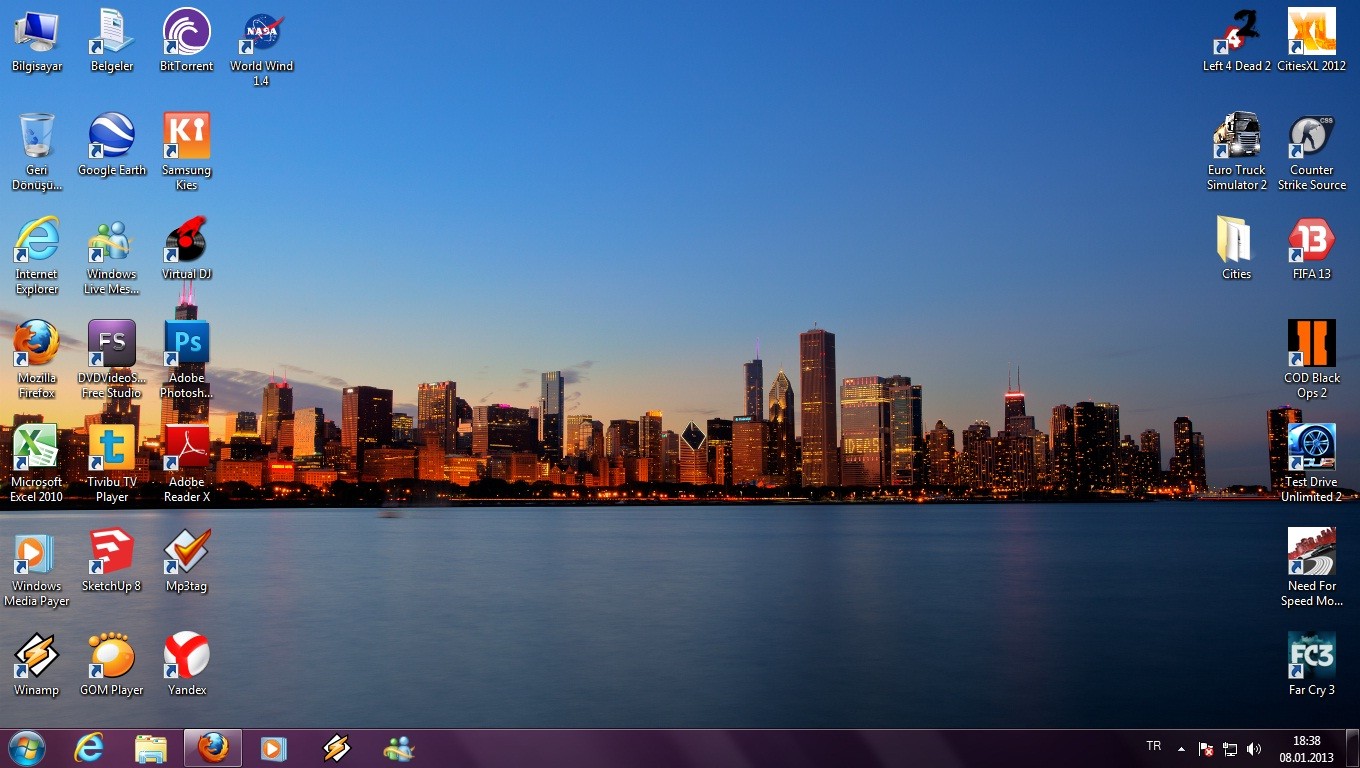Select the Adobe Reader X shortcut

pos(187,464)
